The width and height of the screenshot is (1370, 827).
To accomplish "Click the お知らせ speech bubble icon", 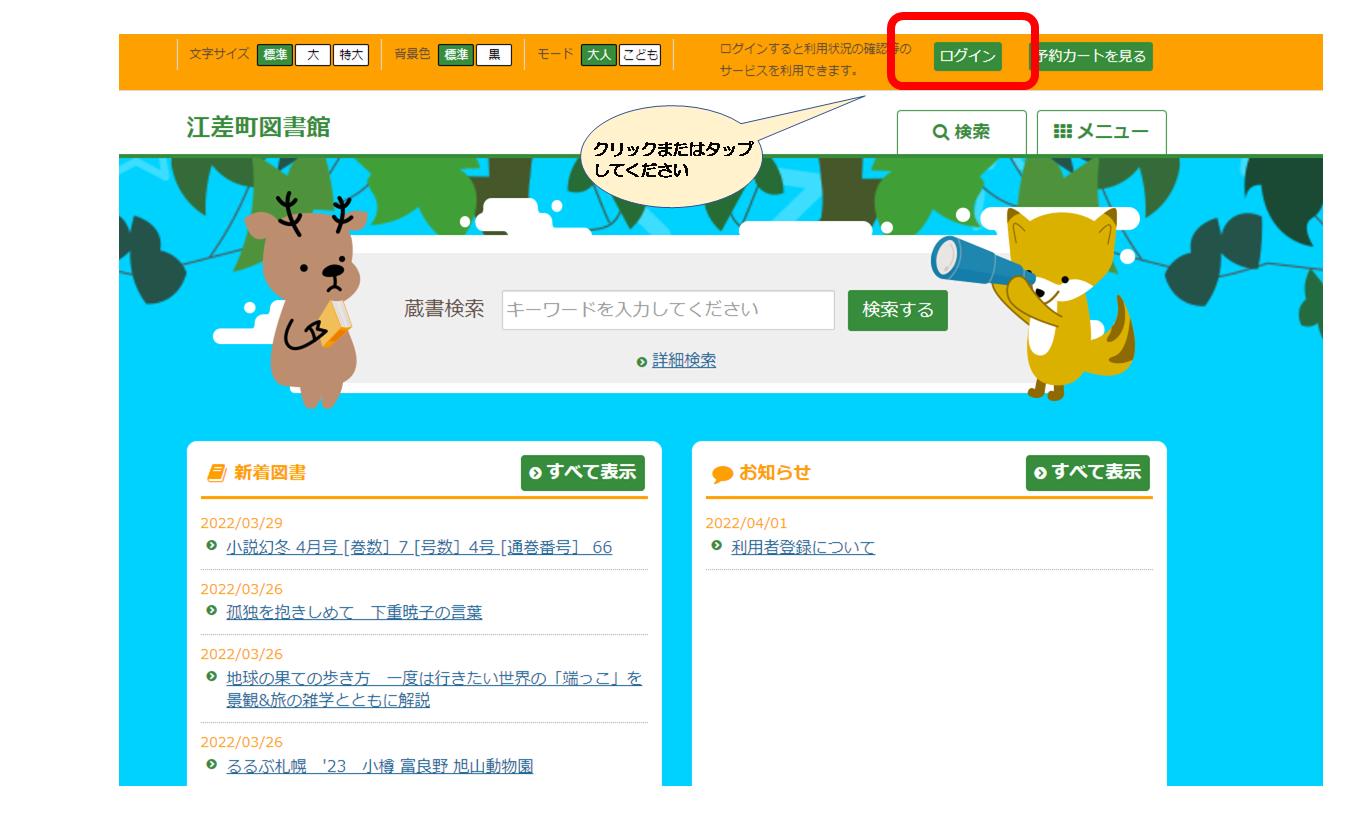I will [722, 474].
